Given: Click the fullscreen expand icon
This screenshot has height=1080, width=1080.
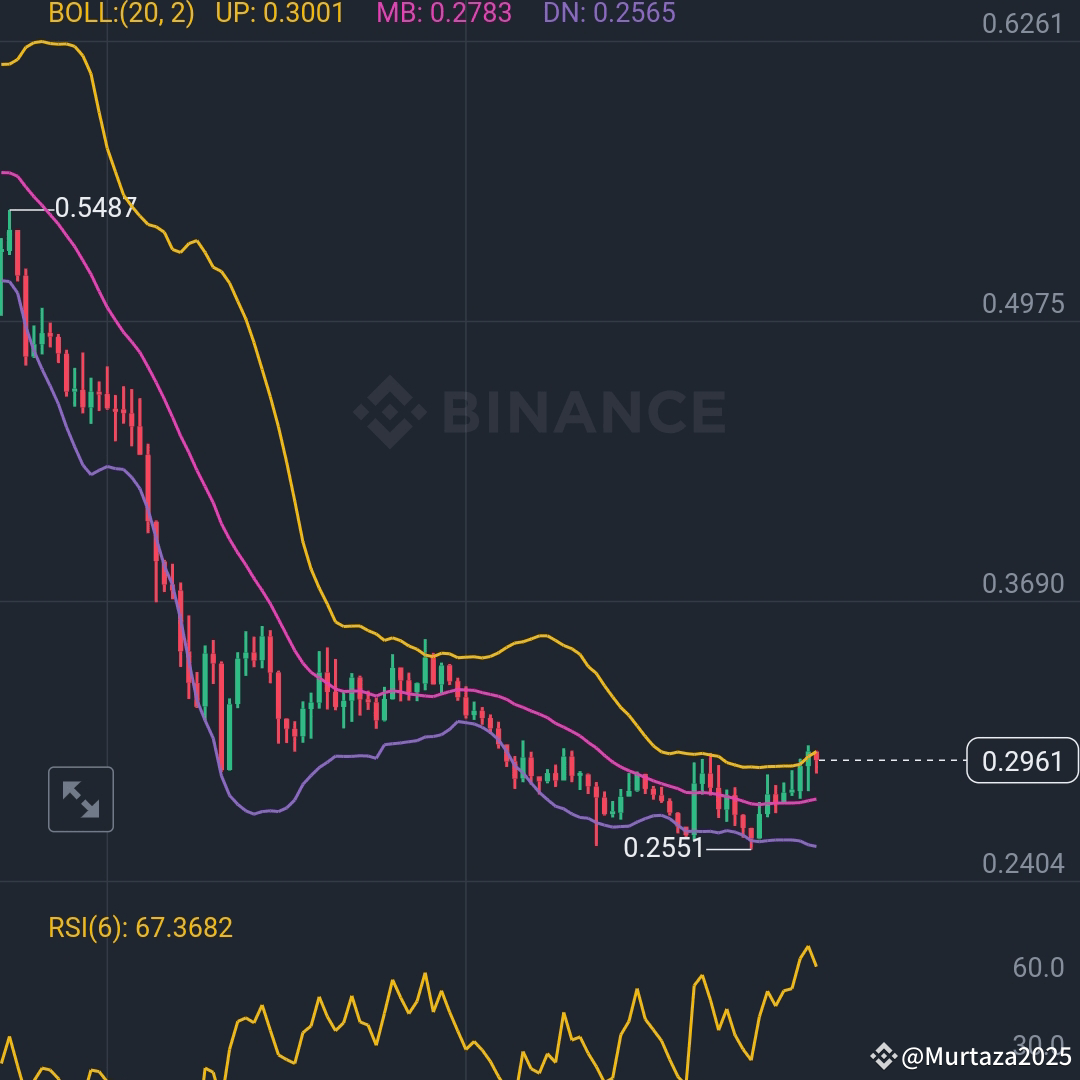Looking at the screenshot, I should click(80, 798).
